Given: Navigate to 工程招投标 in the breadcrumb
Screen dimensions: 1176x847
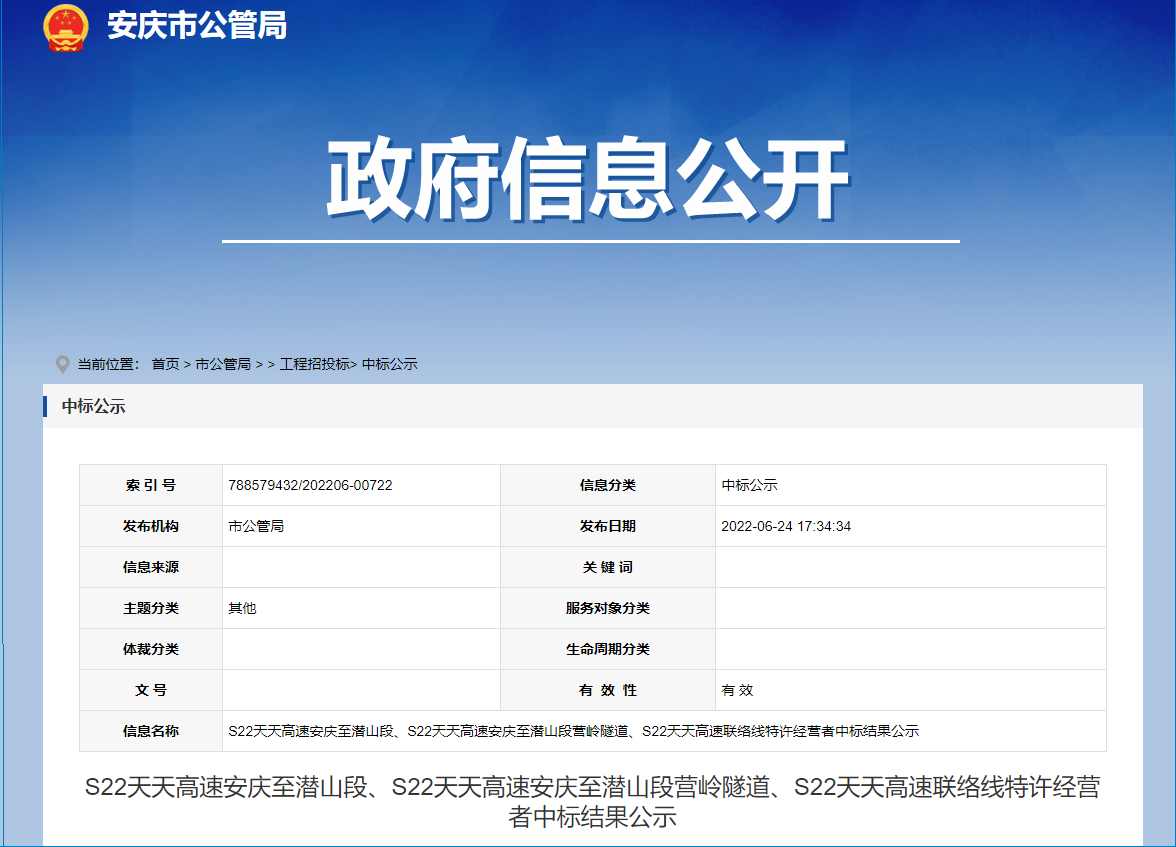Looking at the screenshot, I should click(x=314, y=364).
